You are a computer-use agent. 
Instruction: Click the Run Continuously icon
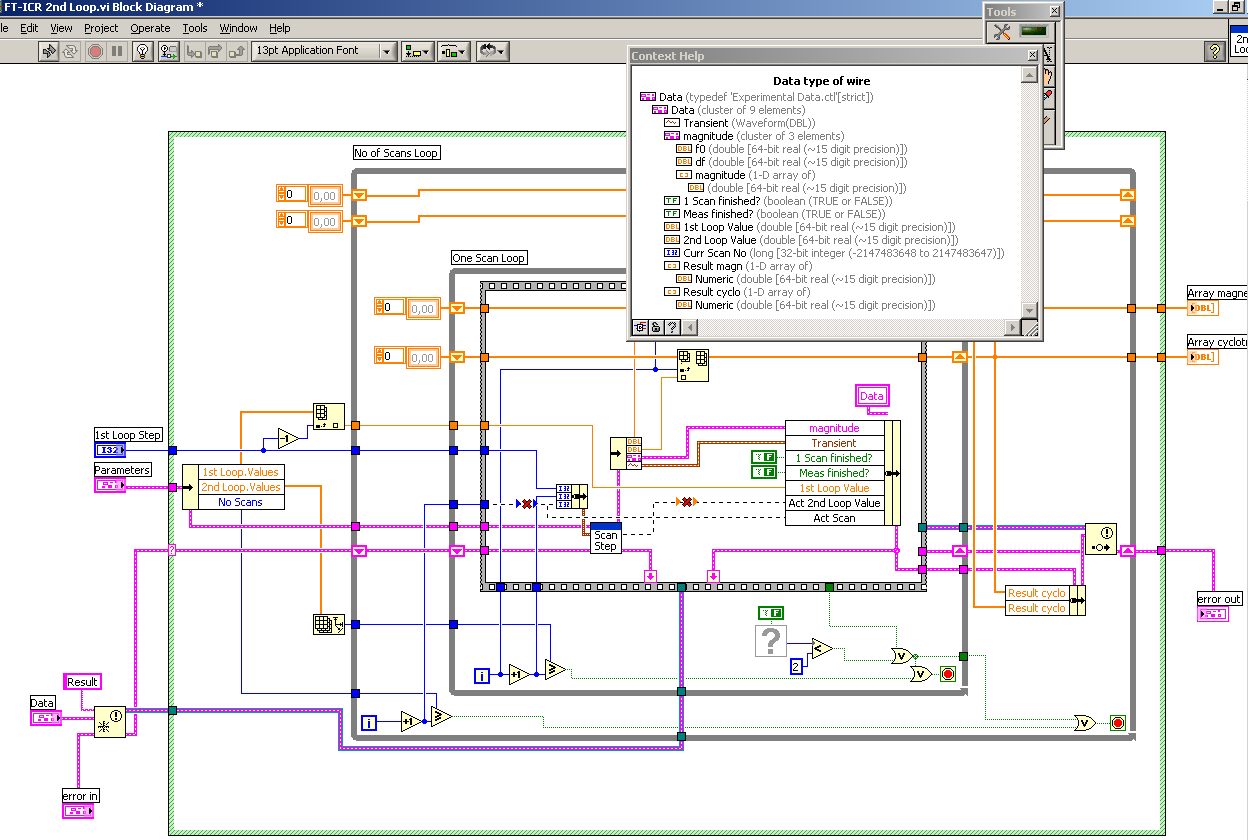[x=72, y=51]
